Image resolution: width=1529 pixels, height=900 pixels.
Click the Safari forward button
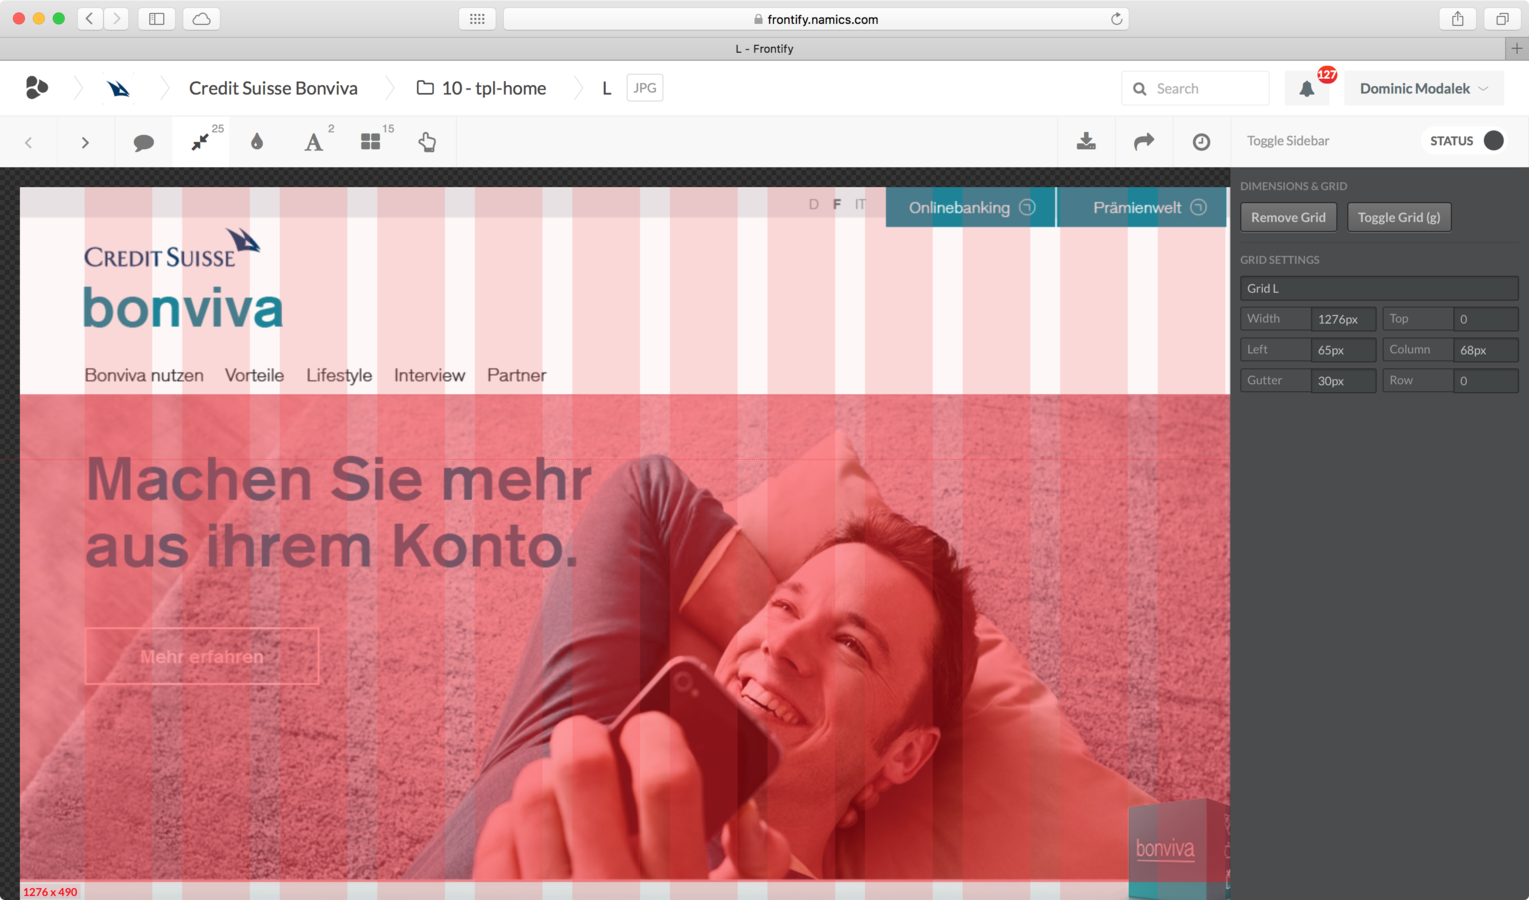[116, 18]
